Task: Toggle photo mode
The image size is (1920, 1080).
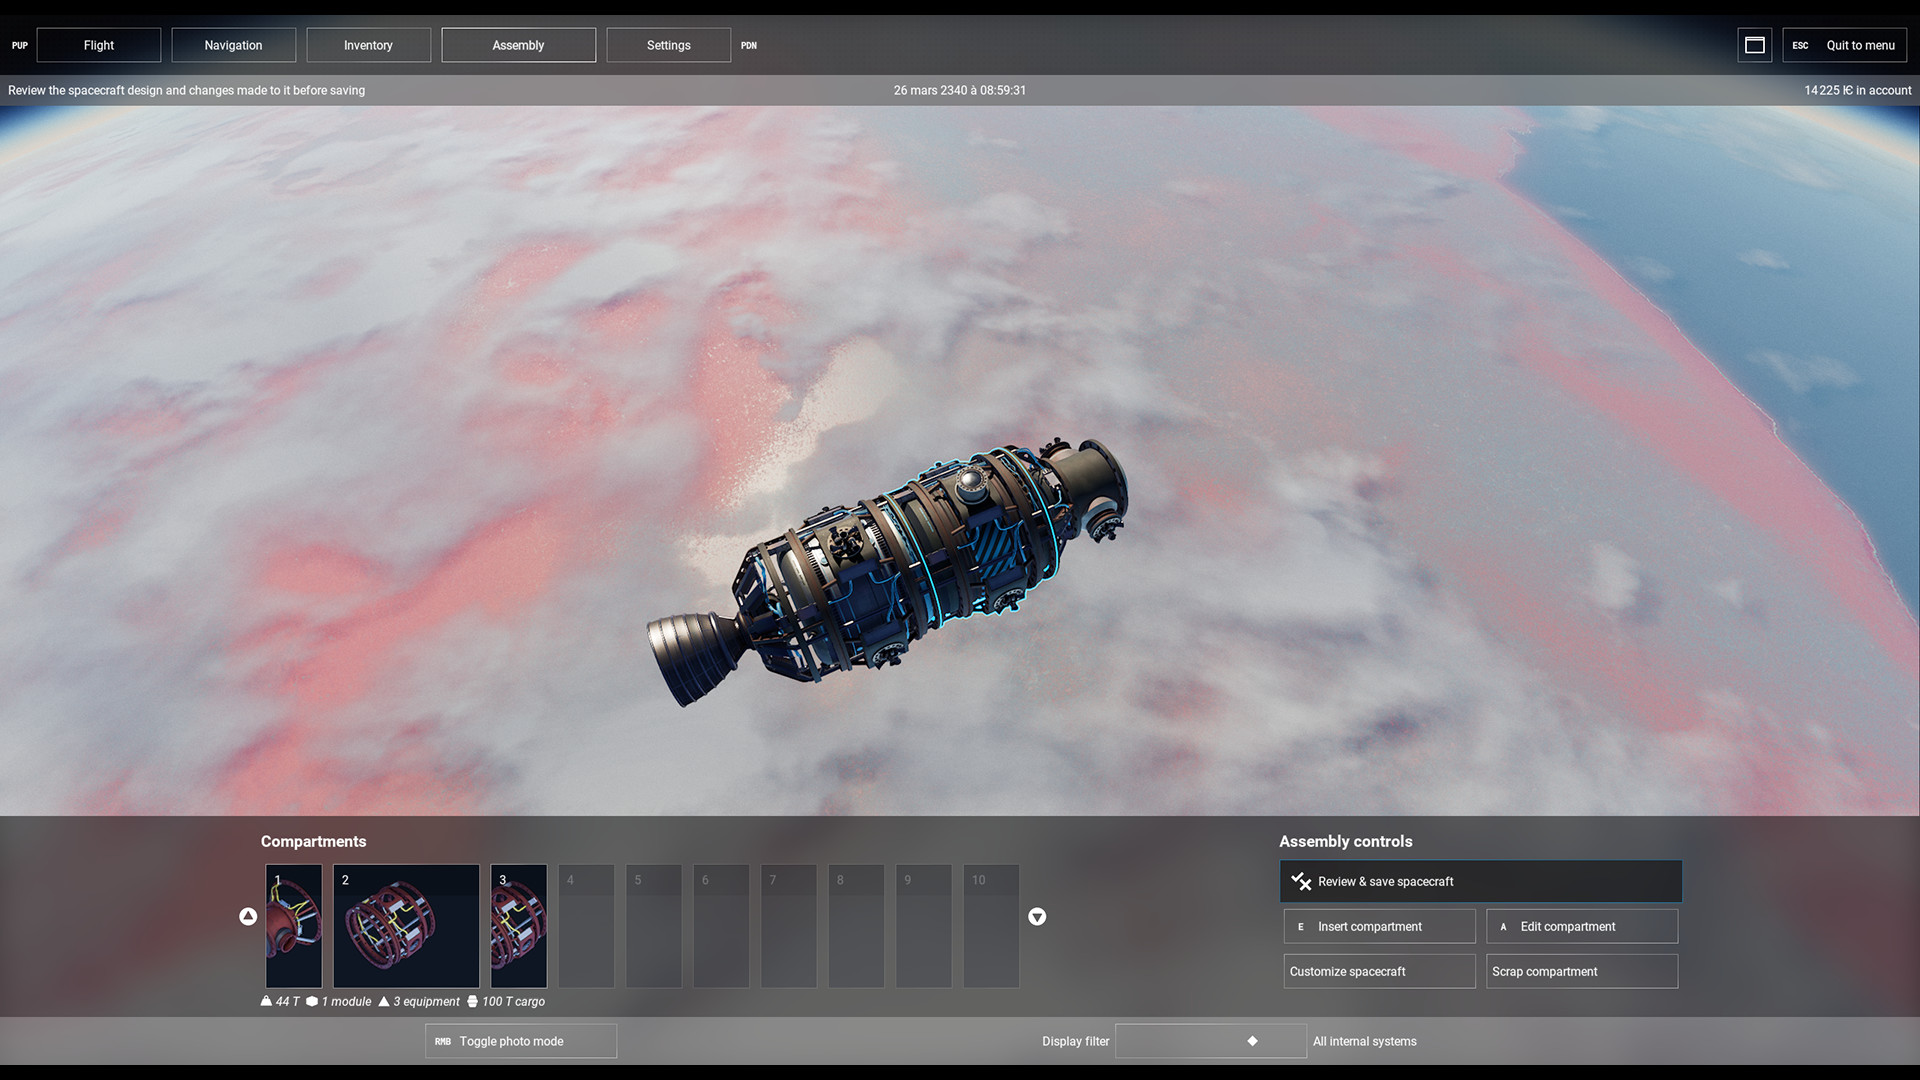Action: click(520, 1041)
